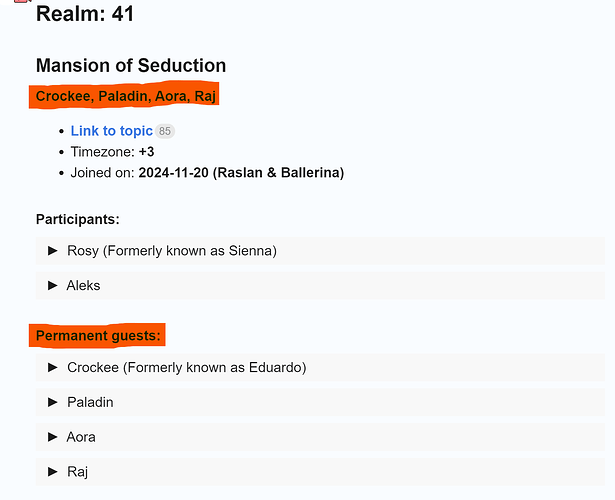Select the 'Rosy (Formerly known as Sienna)' row

coord(320,251)
